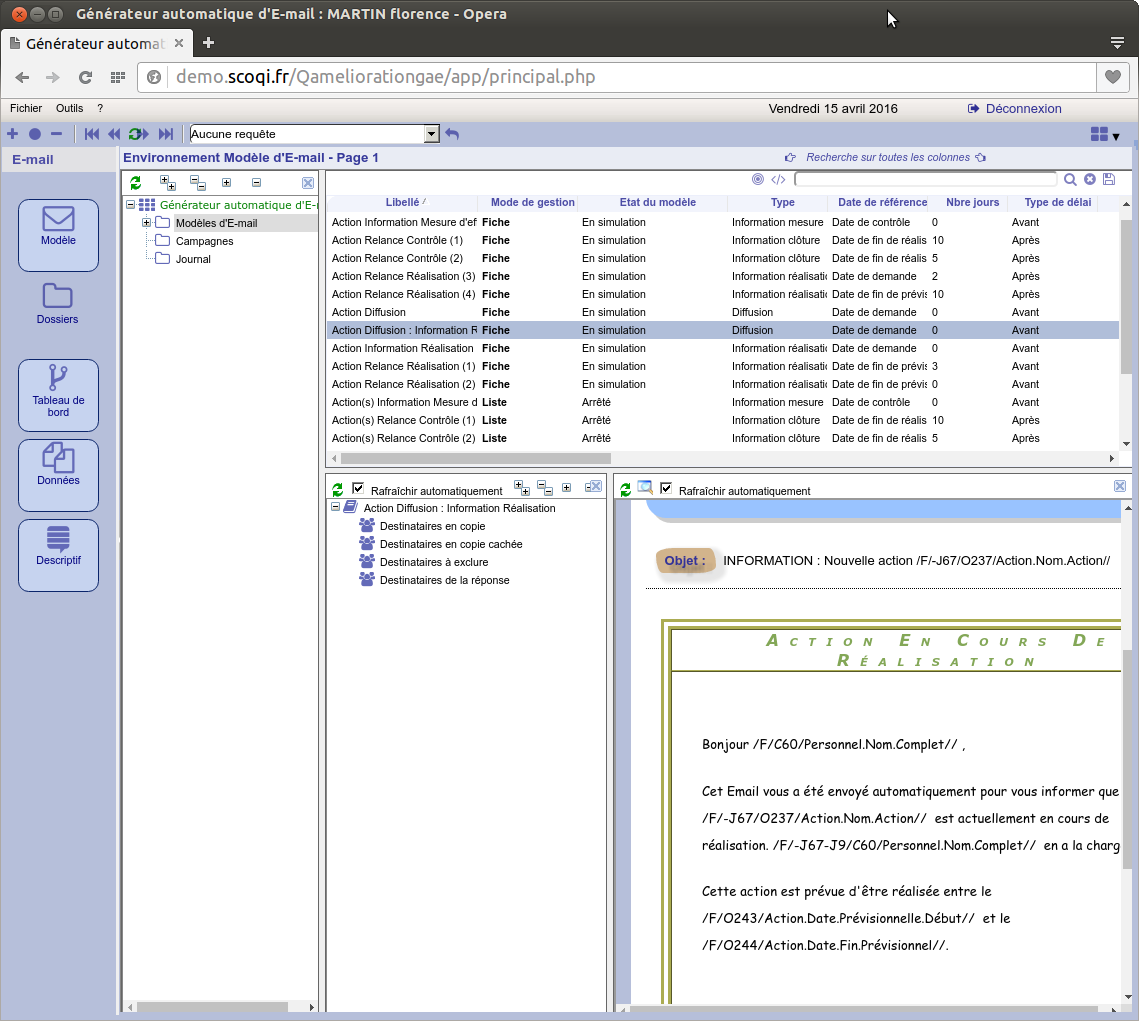Go to the first record
This screenshot has width=1139, height=1021.
pyautogui.click(x=92, y=134)
